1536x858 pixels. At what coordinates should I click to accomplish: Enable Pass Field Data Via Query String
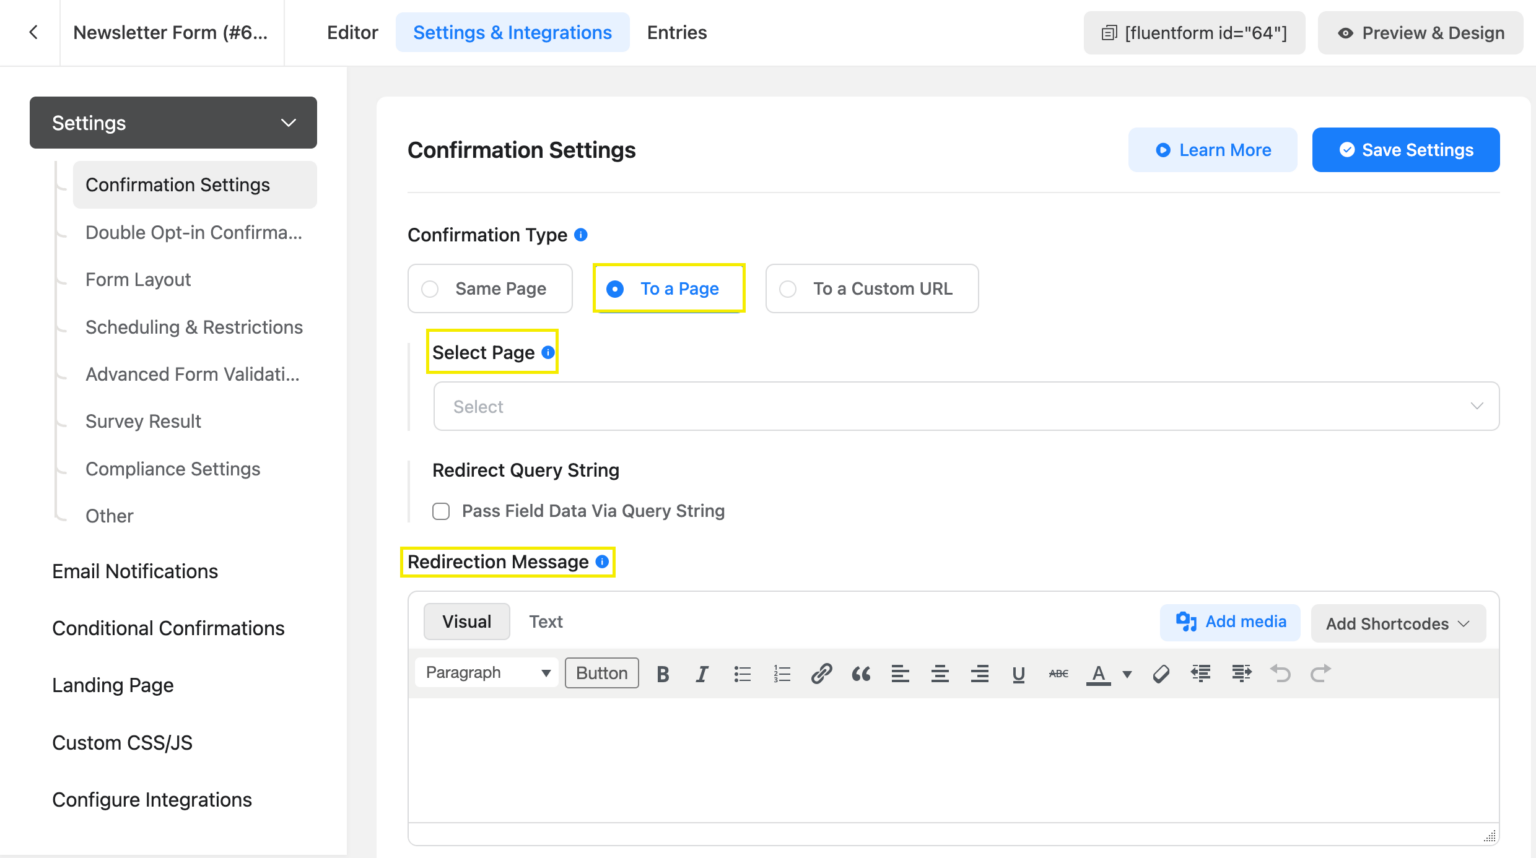click(441, 511)
